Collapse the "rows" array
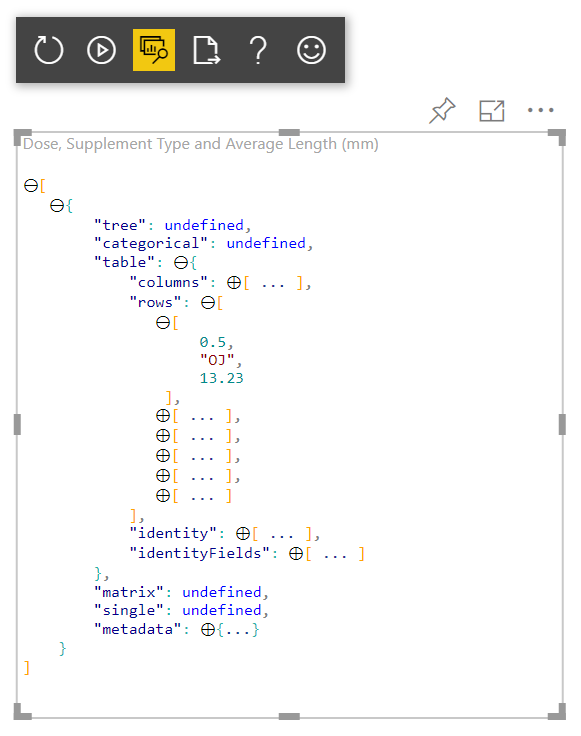Screen dimensions: 581x736 click(208, 303)
